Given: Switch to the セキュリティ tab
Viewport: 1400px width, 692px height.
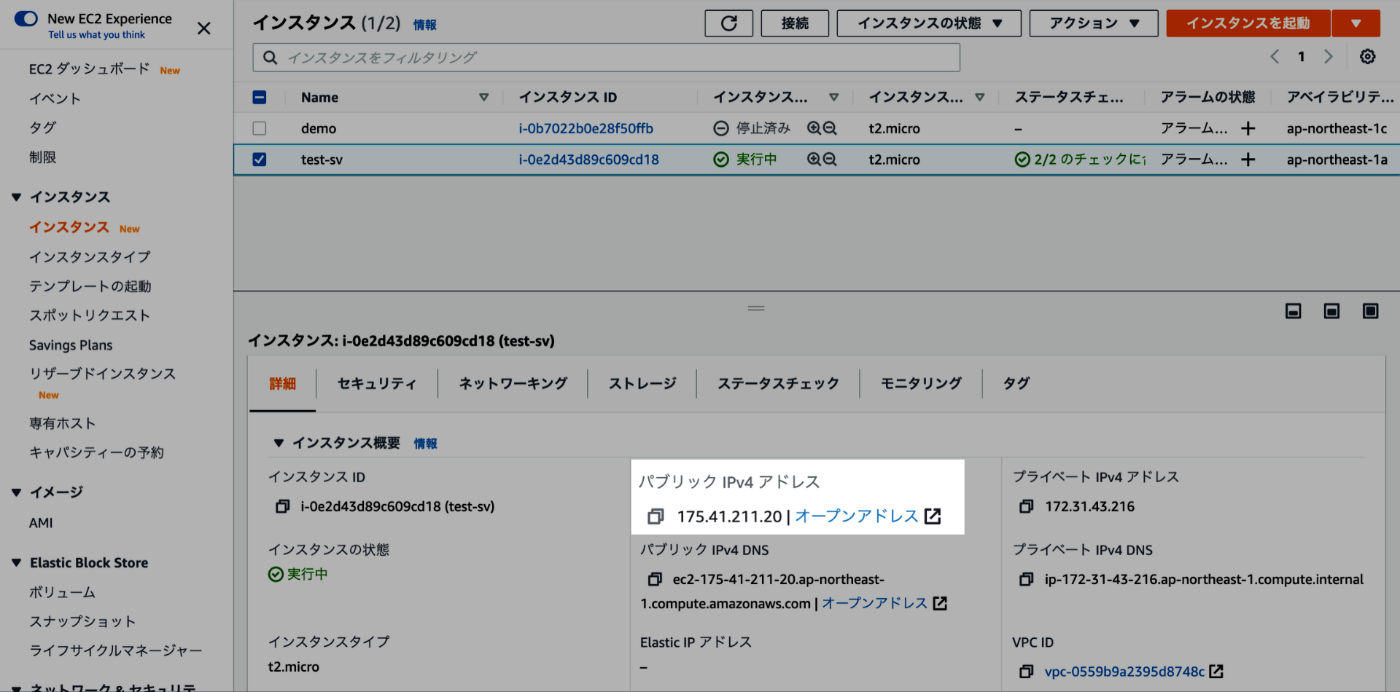Looking at the screenshot, I should (377, 383).
